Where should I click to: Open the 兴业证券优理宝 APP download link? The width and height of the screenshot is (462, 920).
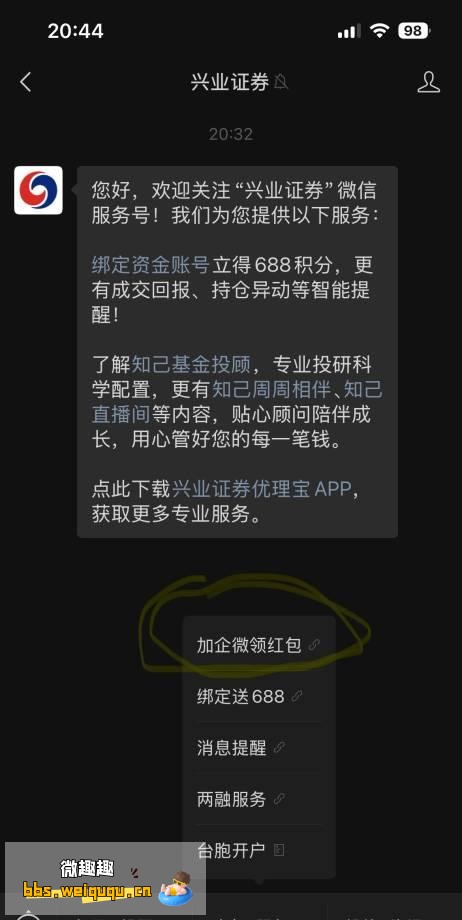click(261, 489)
